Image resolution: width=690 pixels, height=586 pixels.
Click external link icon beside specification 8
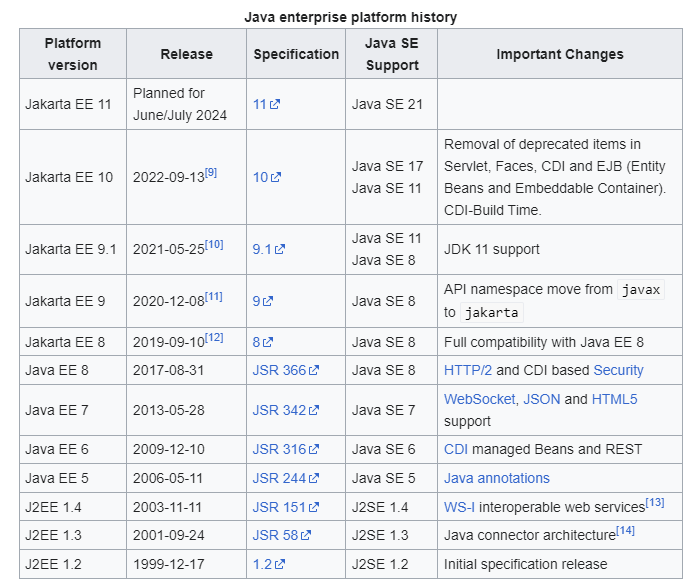point(268,342)
